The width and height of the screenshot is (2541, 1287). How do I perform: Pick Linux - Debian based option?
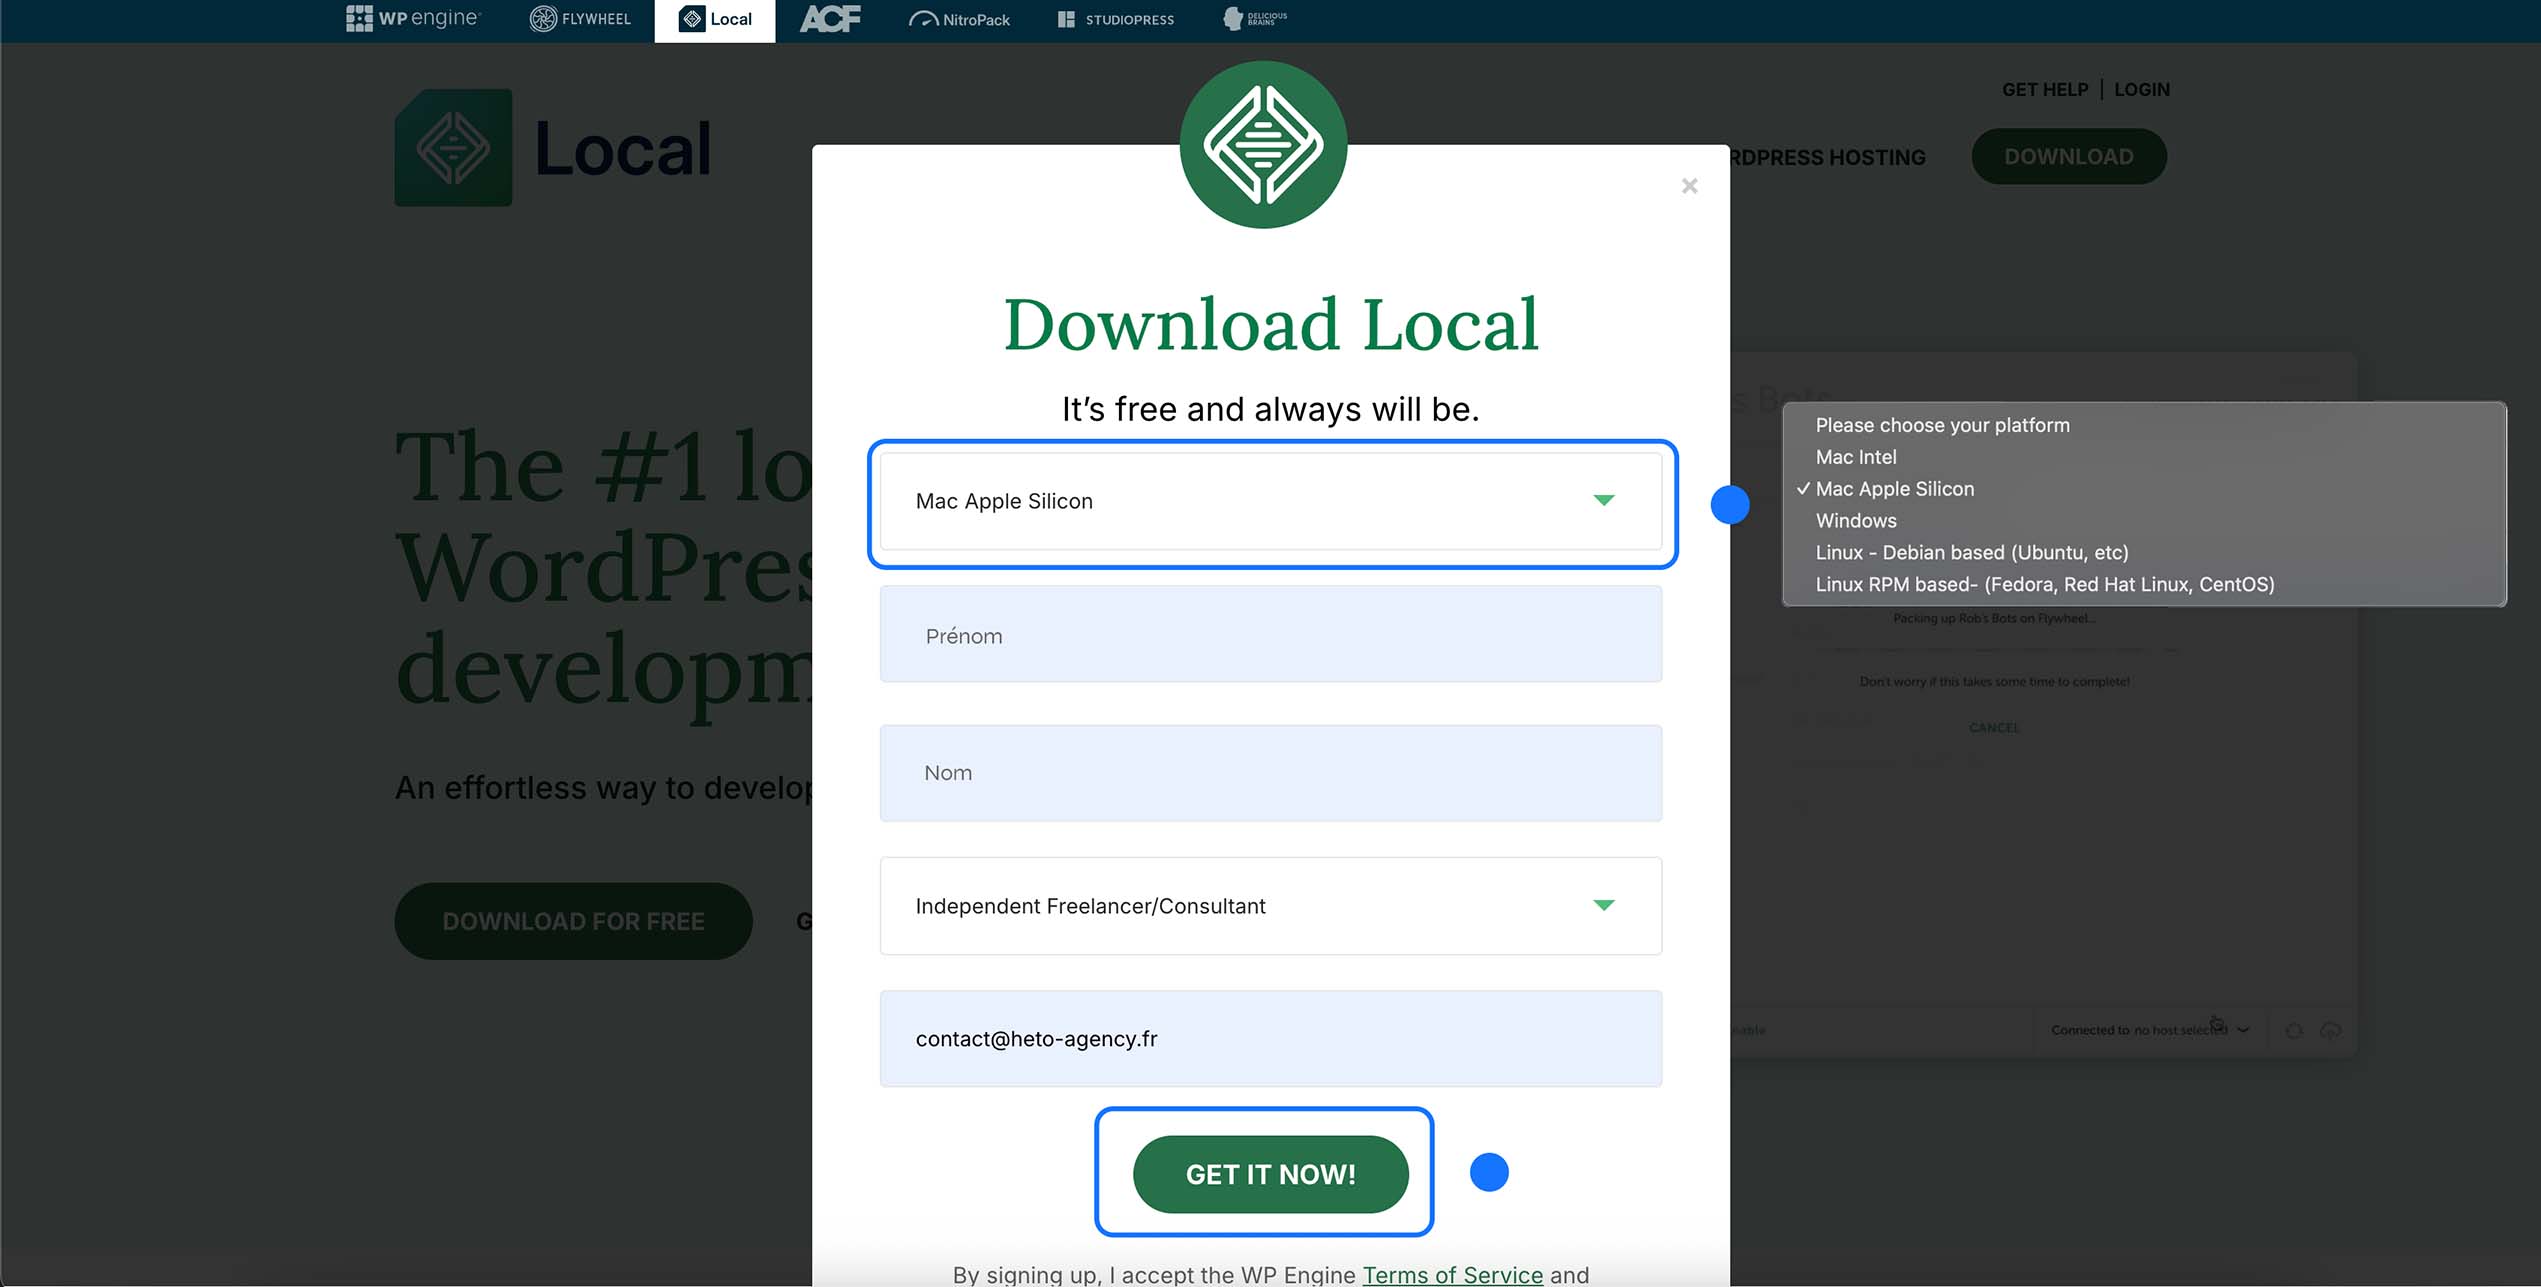click(x=1971, y=553)
